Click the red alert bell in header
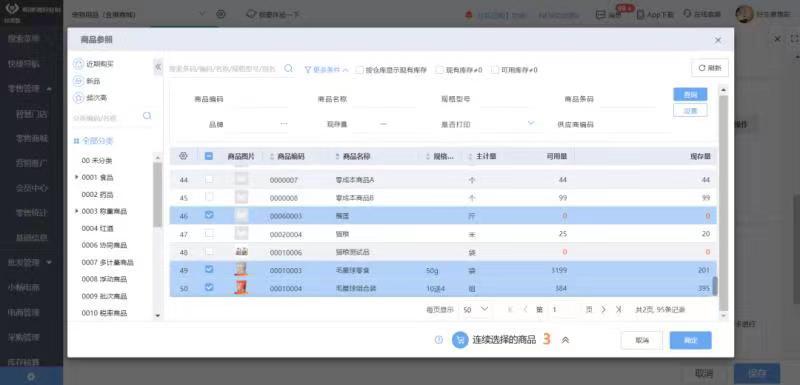Image resolution: width=800 pixels, height=385 pixels. pos(468,15)
